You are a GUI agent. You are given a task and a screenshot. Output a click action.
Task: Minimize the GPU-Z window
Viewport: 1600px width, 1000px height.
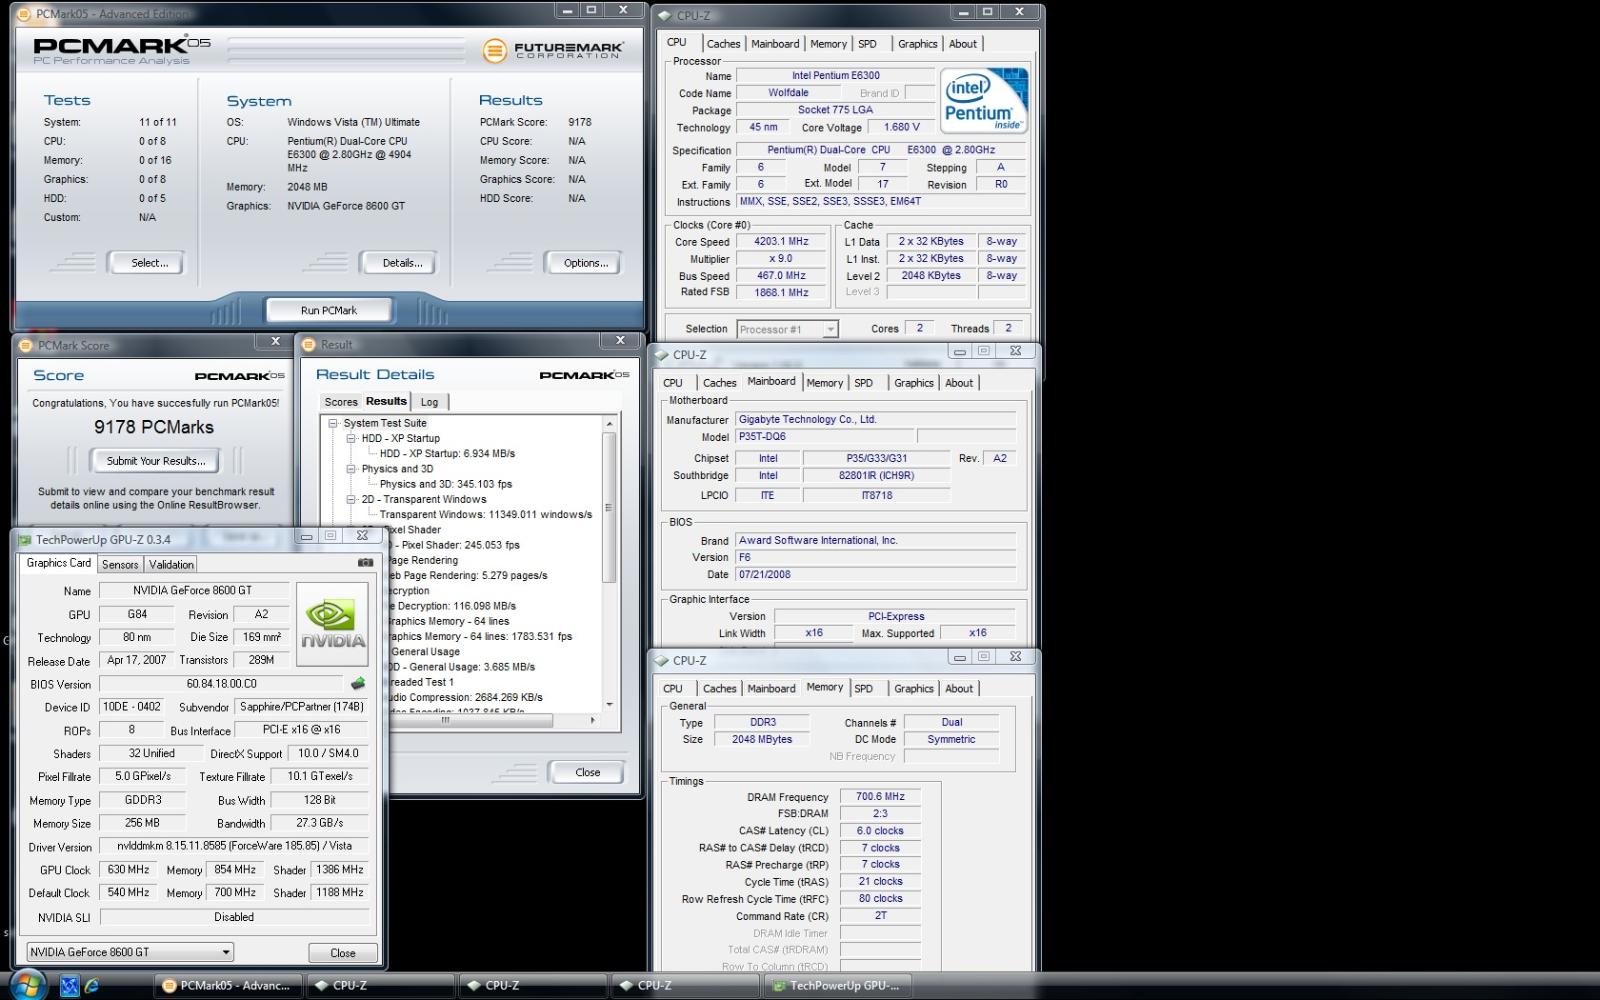click(307, 536)
